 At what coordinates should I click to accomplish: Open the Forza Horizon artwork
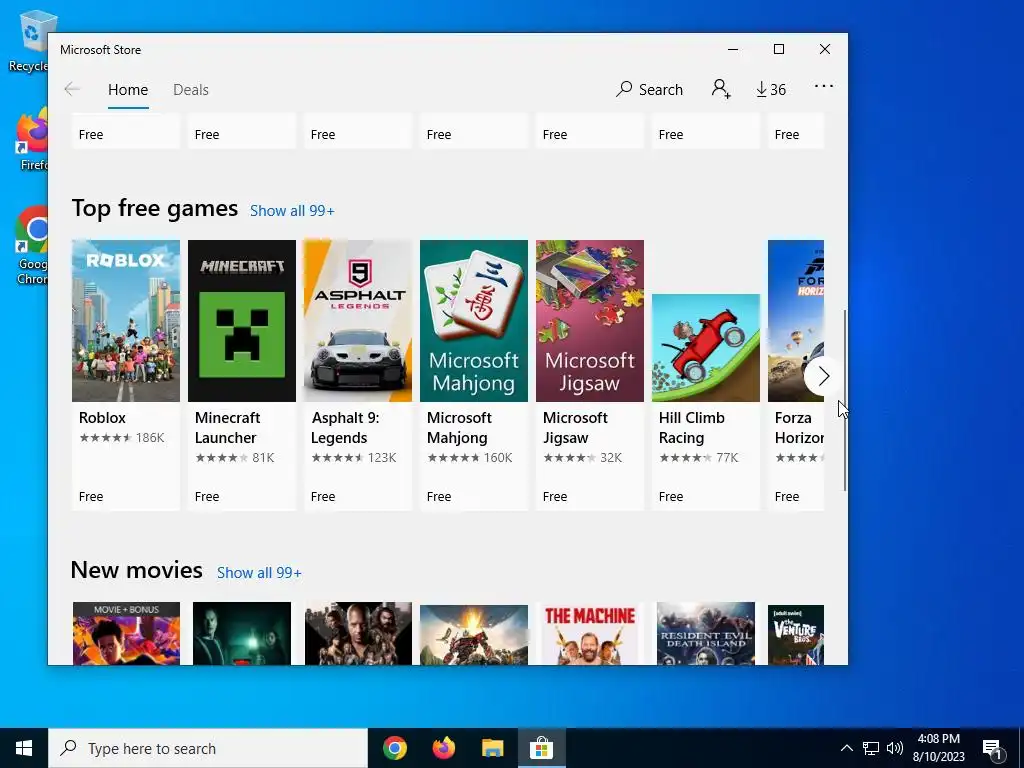(795, 321)
